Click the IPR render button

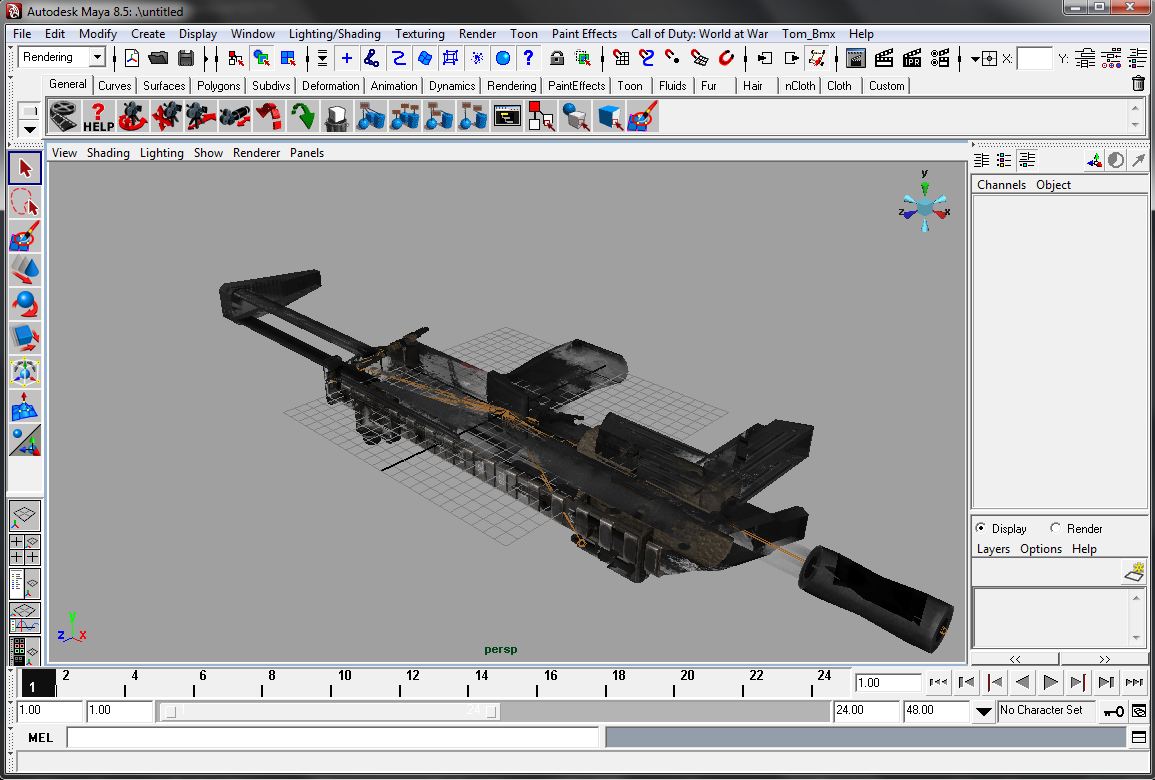(912, 58)
